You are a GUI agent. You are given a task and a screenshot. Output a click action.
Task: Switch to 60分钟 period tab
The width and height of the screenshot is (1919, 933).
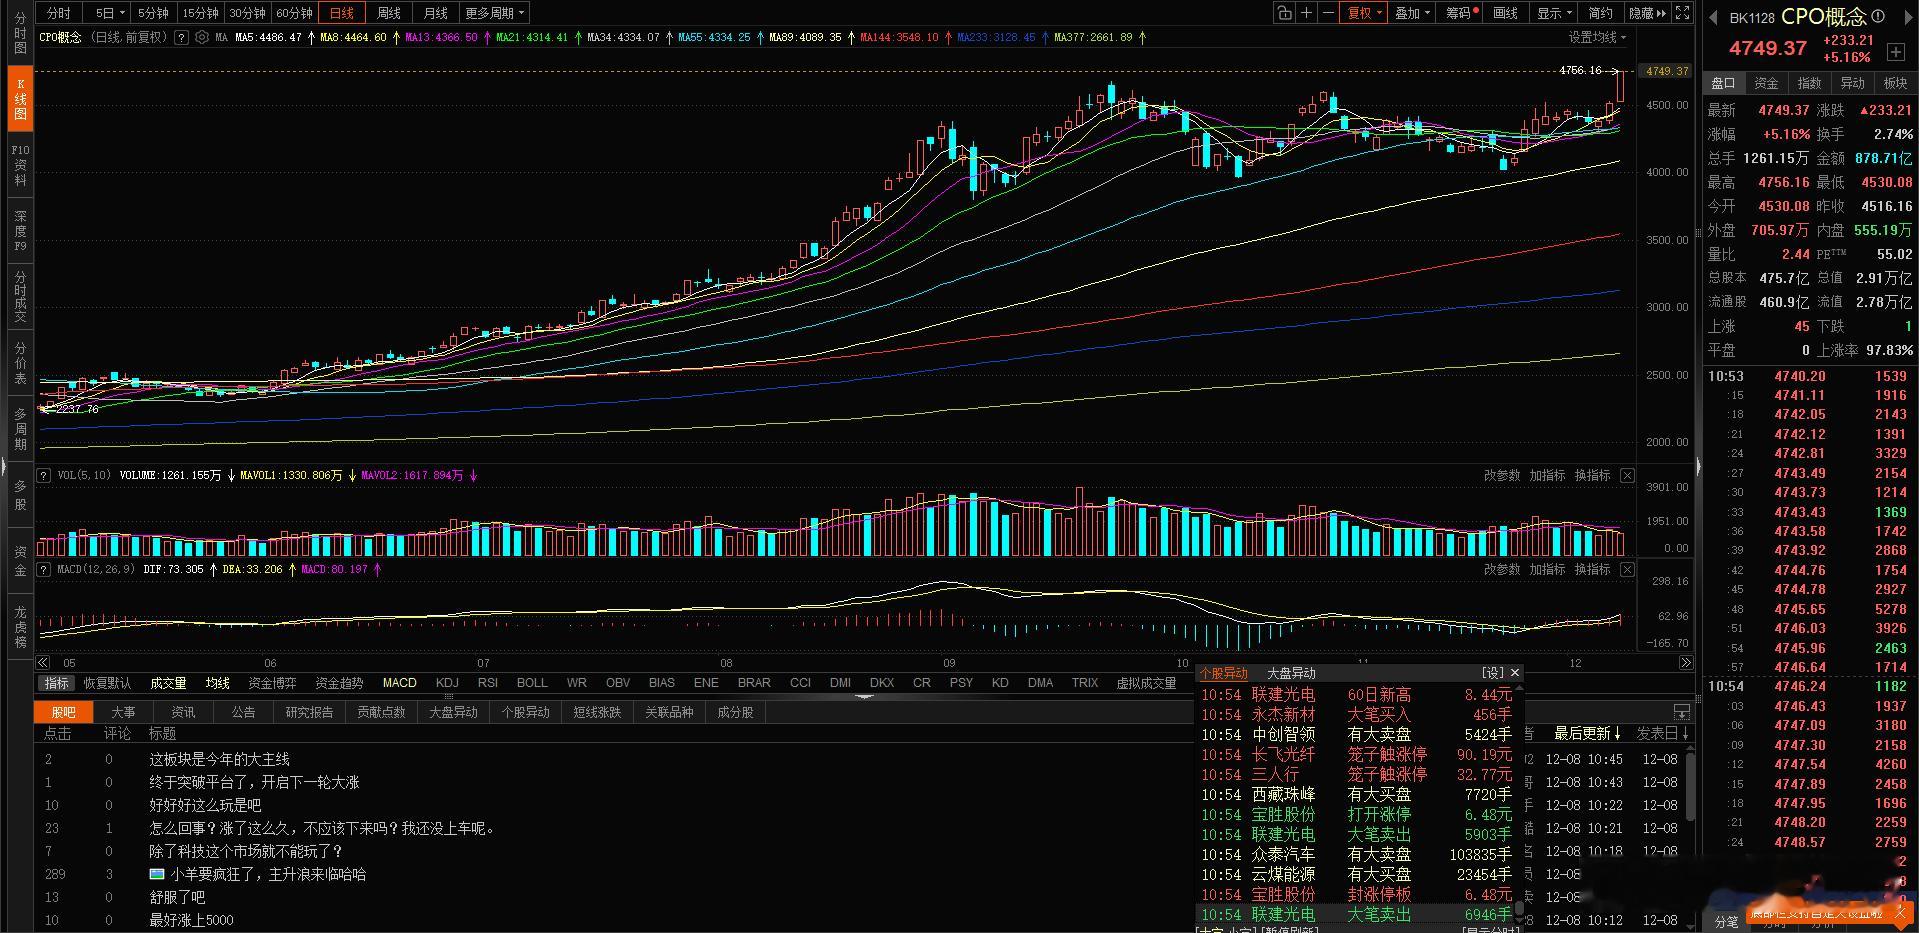294,13
